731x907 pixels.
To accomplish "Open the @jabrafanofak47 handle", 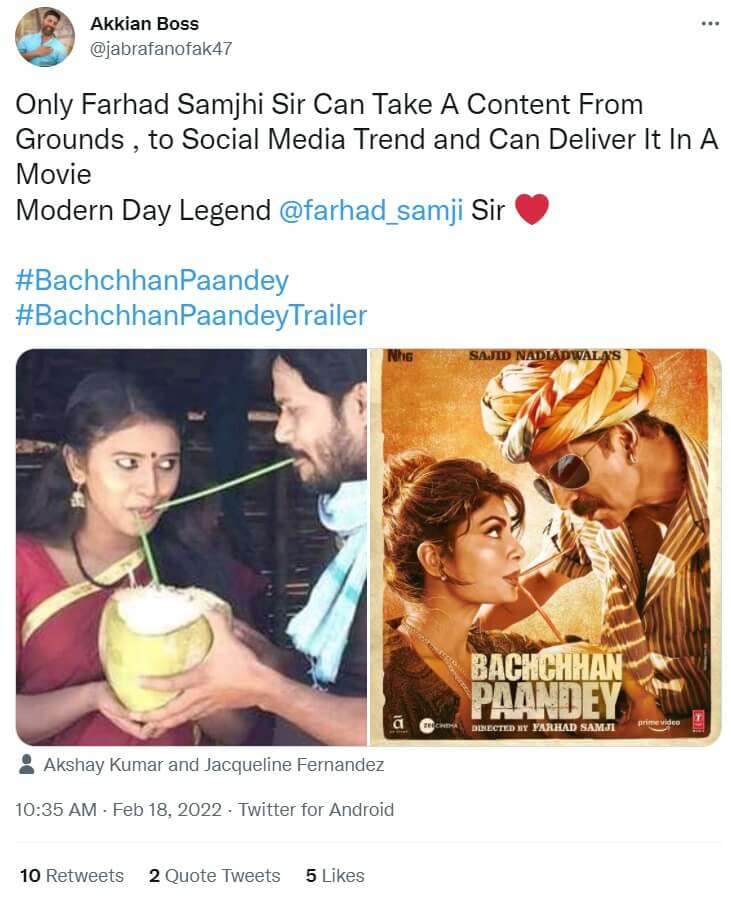I will pos(161,49).
